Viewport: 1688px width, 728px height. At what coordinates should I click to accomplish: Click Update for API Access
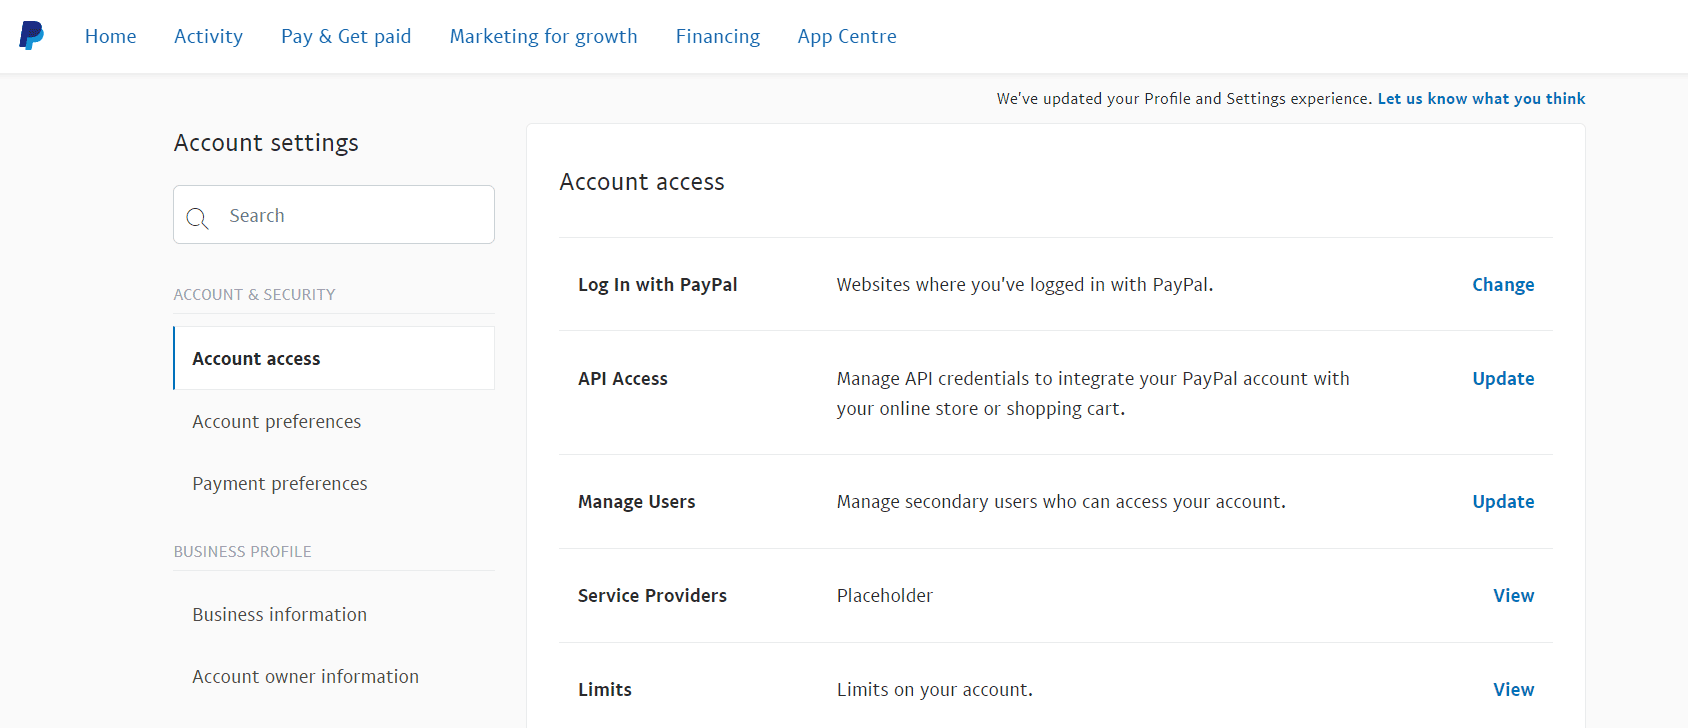click(x=1503, y=378)
